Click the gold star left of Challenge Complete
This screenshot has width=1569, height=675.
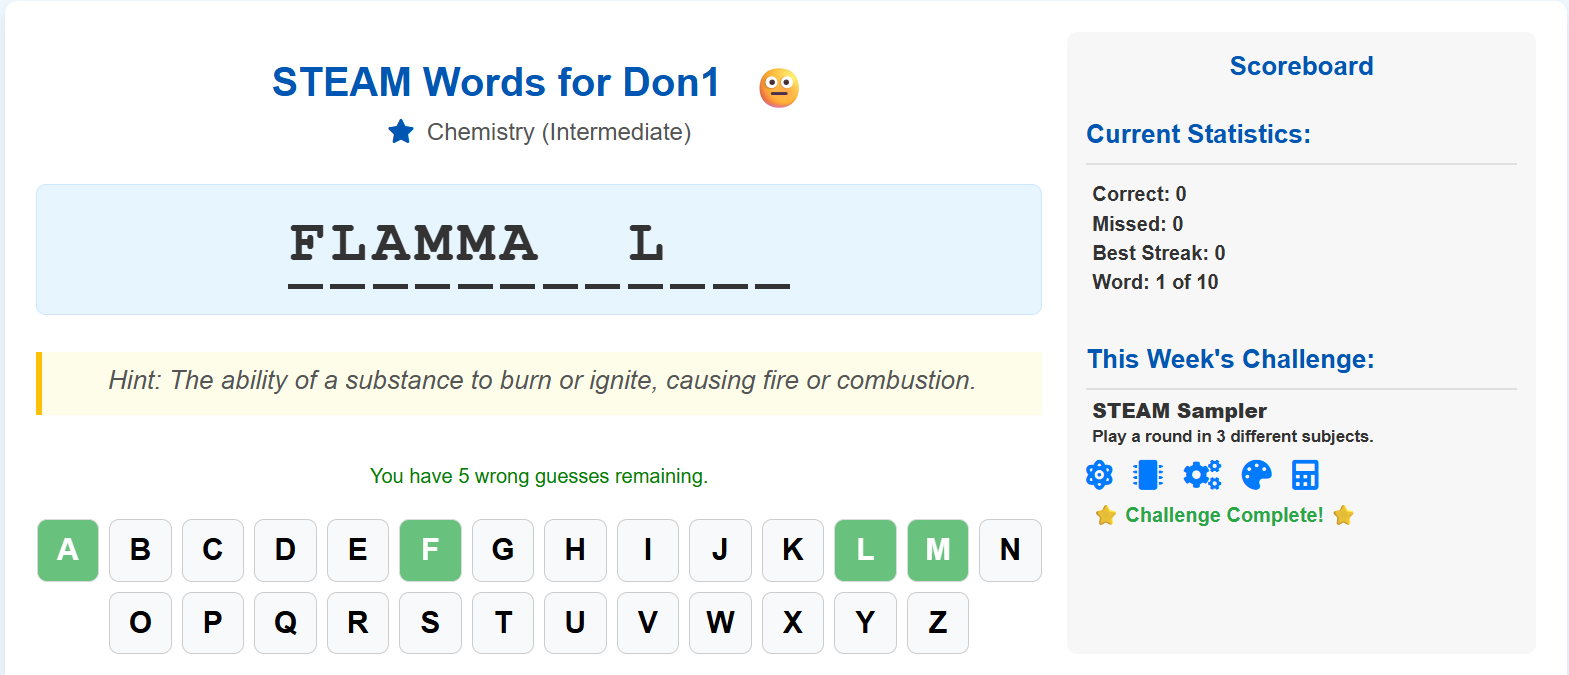1105,515
